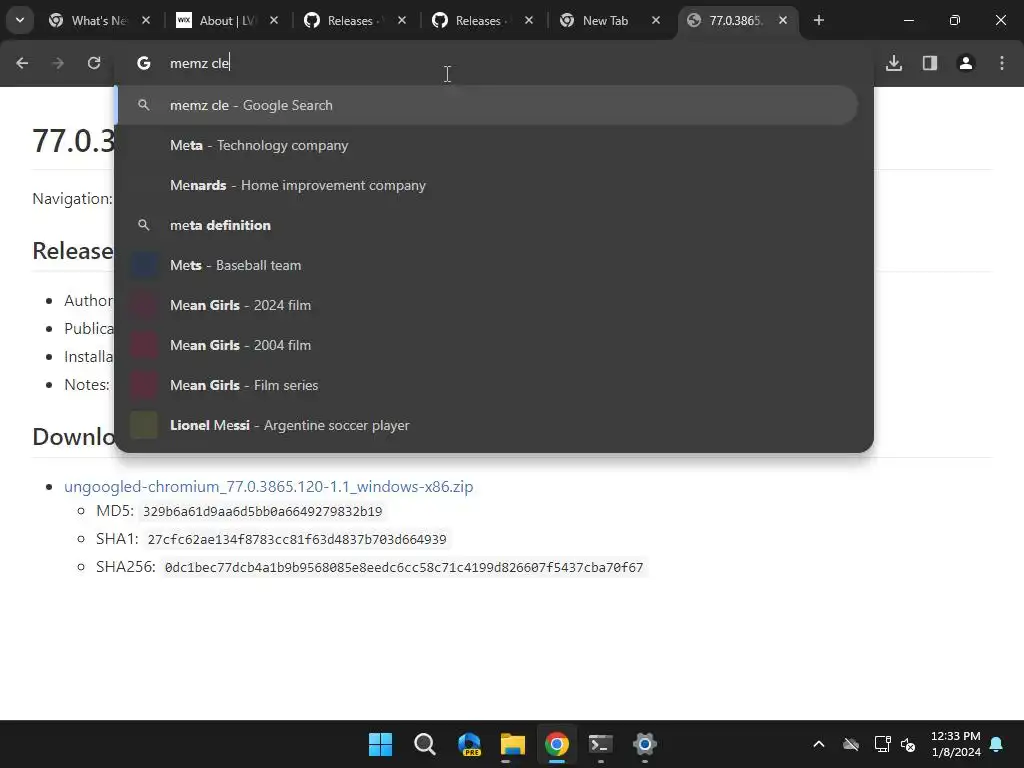Launch Edge preview from the taskbar

pyautogui.click(x=469, y=744)
